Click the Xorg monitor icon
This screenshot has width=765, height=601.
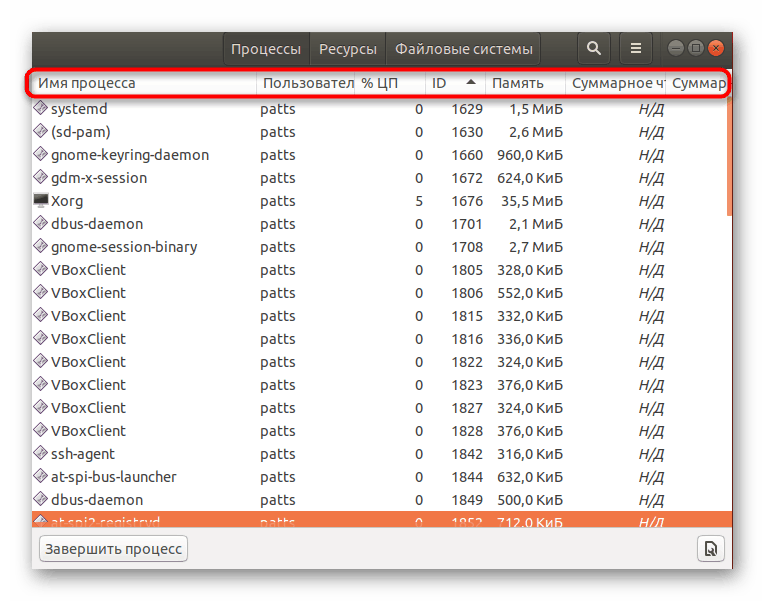(40, 200)
